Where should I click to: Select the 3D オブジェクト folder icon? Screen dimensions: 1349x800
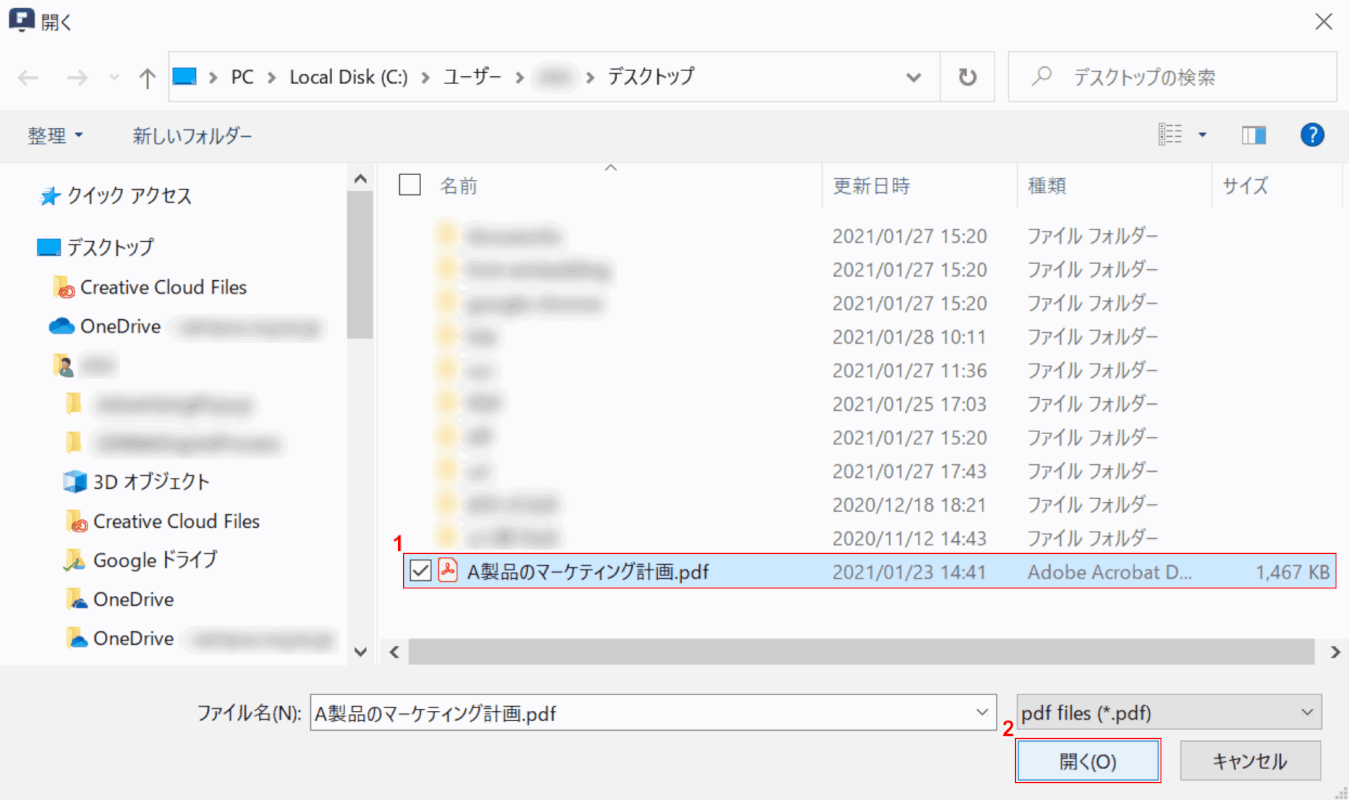pyautogui.click(x=75, y=482)
